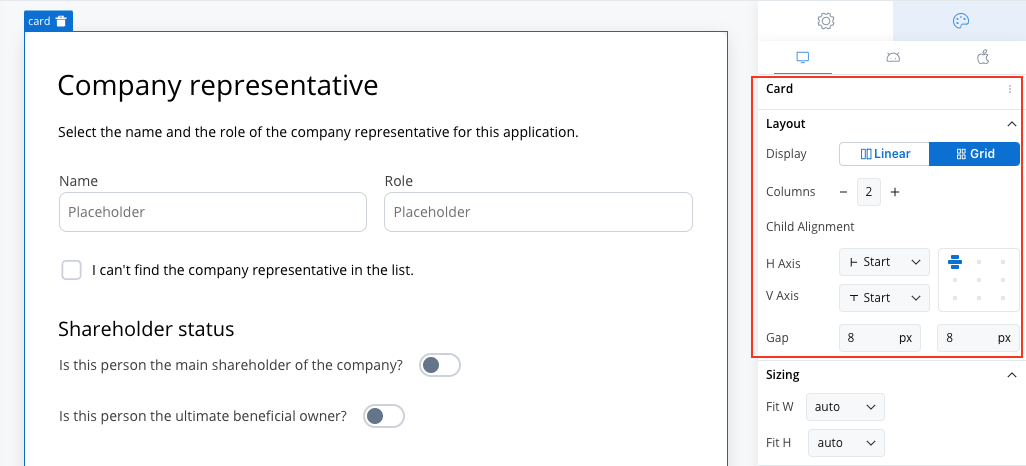The image size is (1026, 466).
Task: Open the V Axis Start dropdown
Action: (x=884, y=298)
